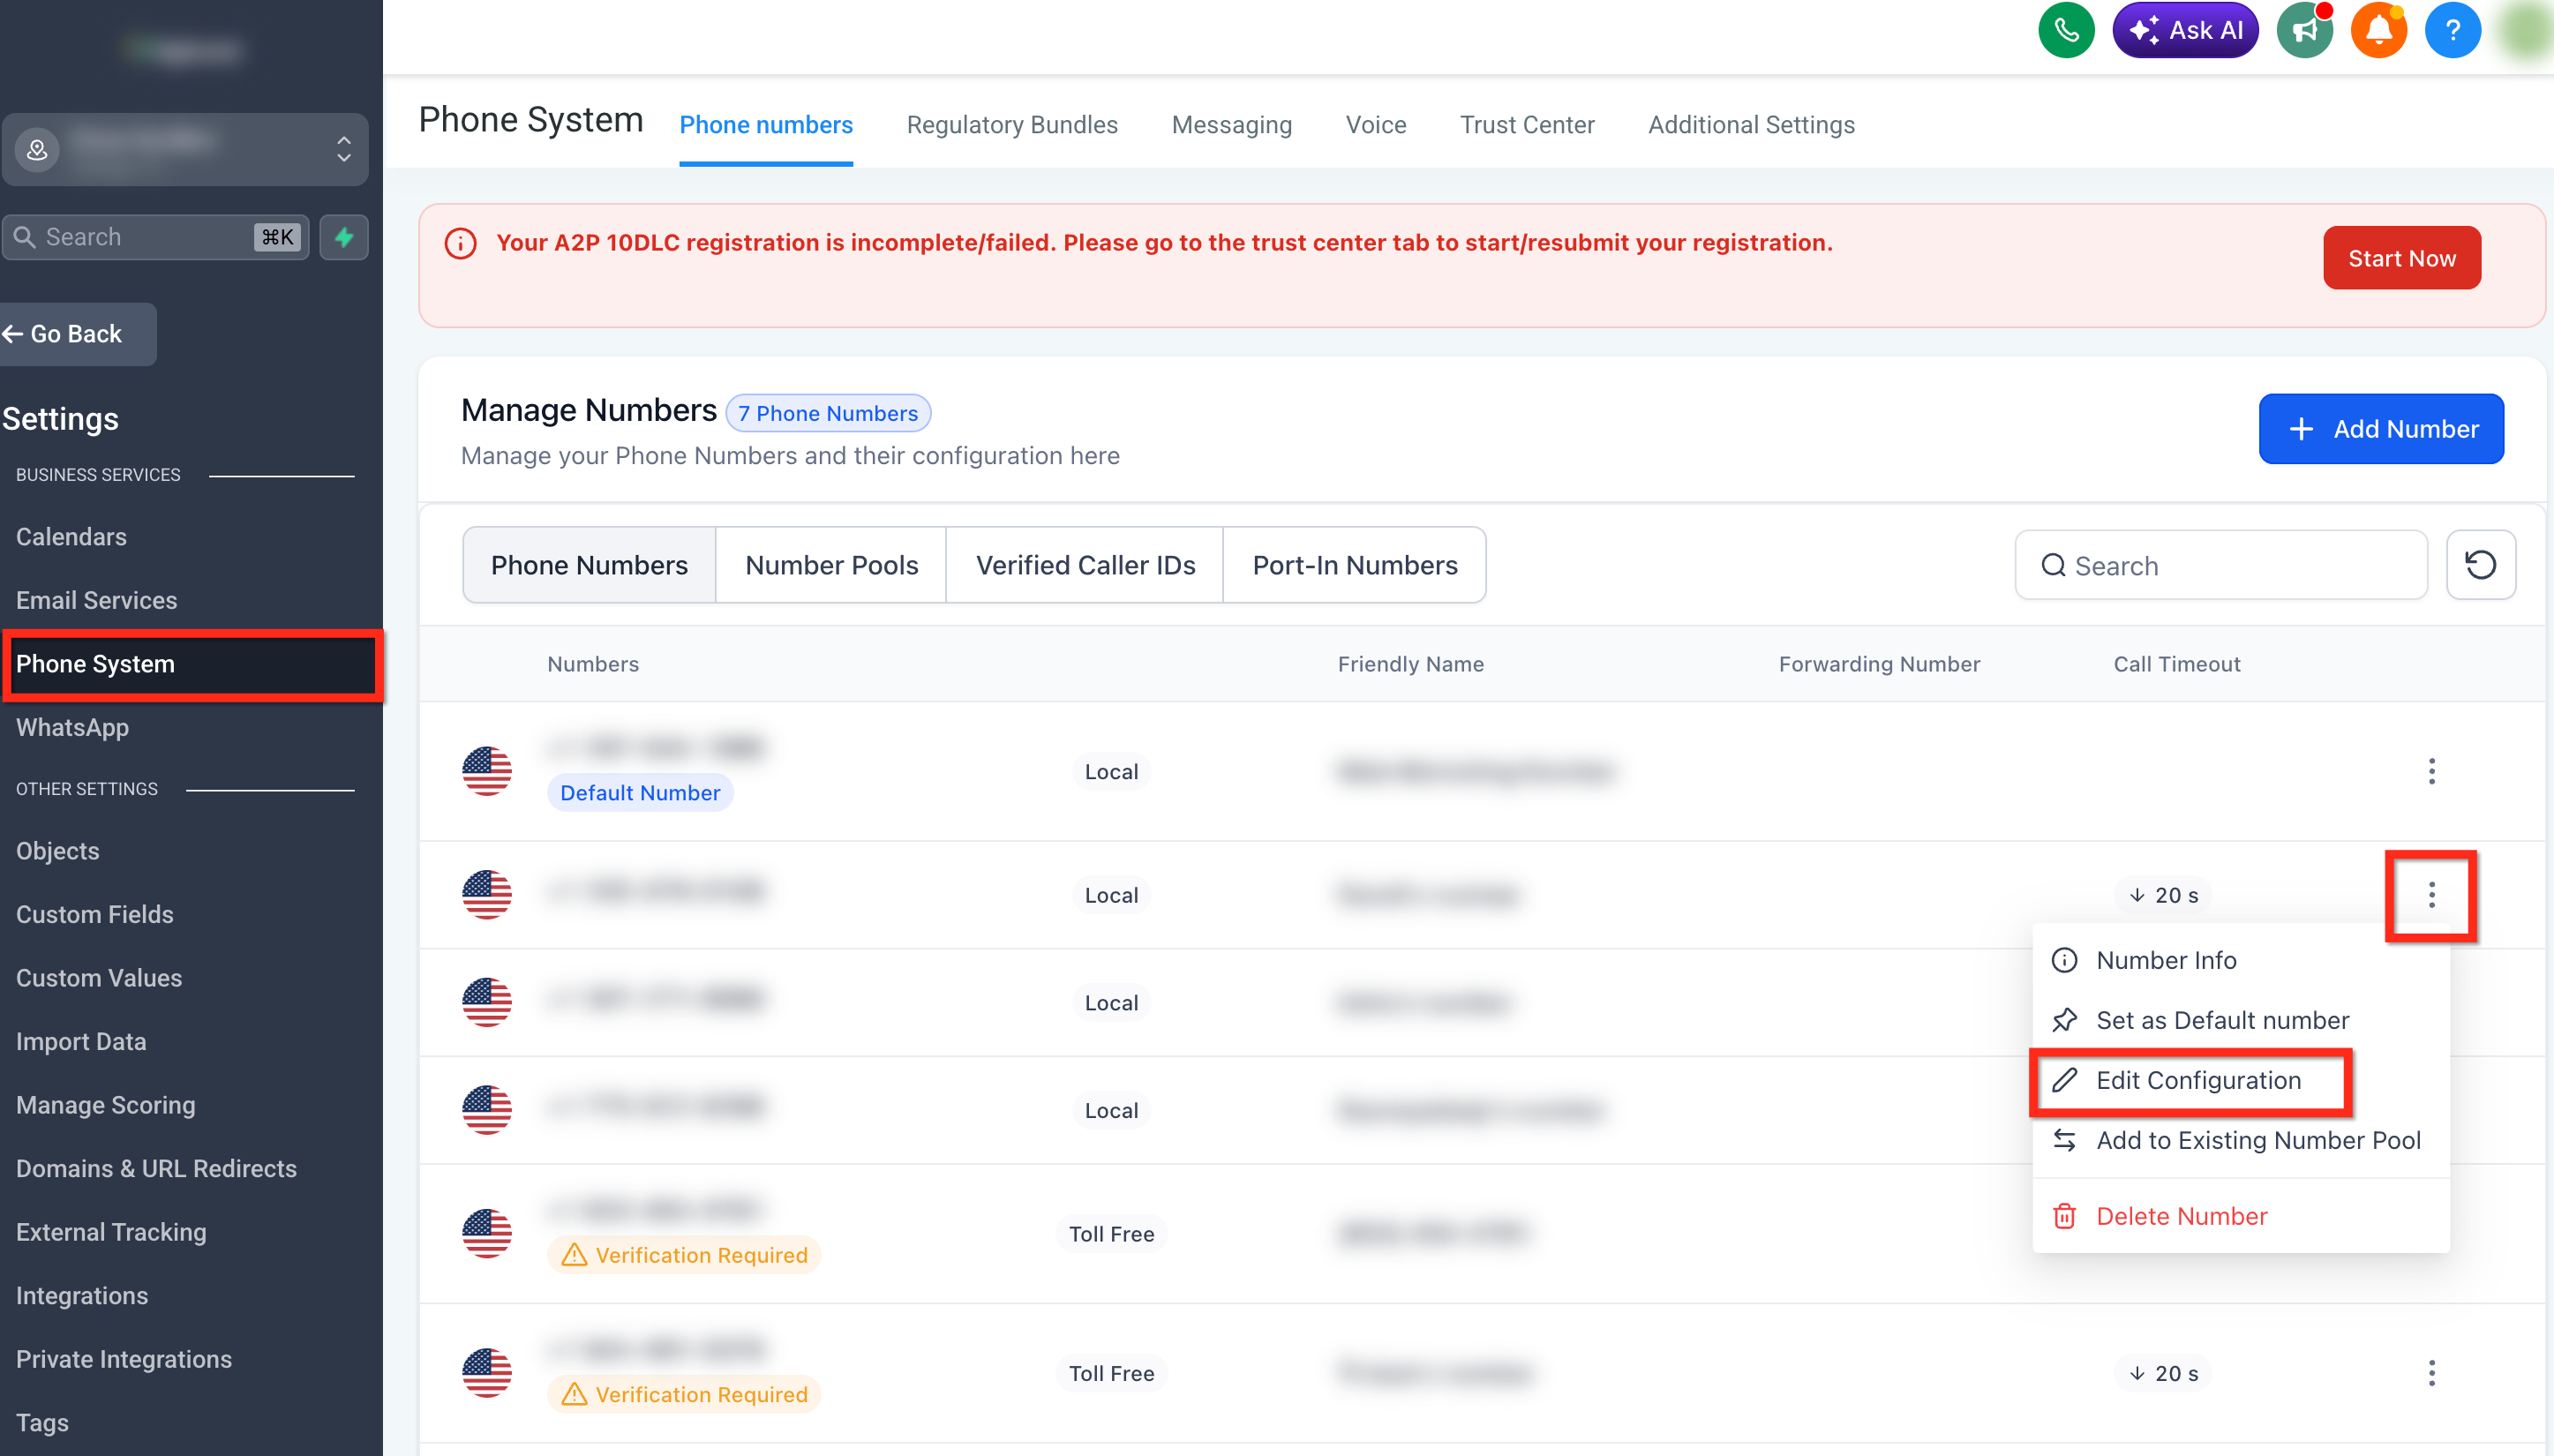
Task: Refresh the phone numbers list
Action: coord(2480,565)
